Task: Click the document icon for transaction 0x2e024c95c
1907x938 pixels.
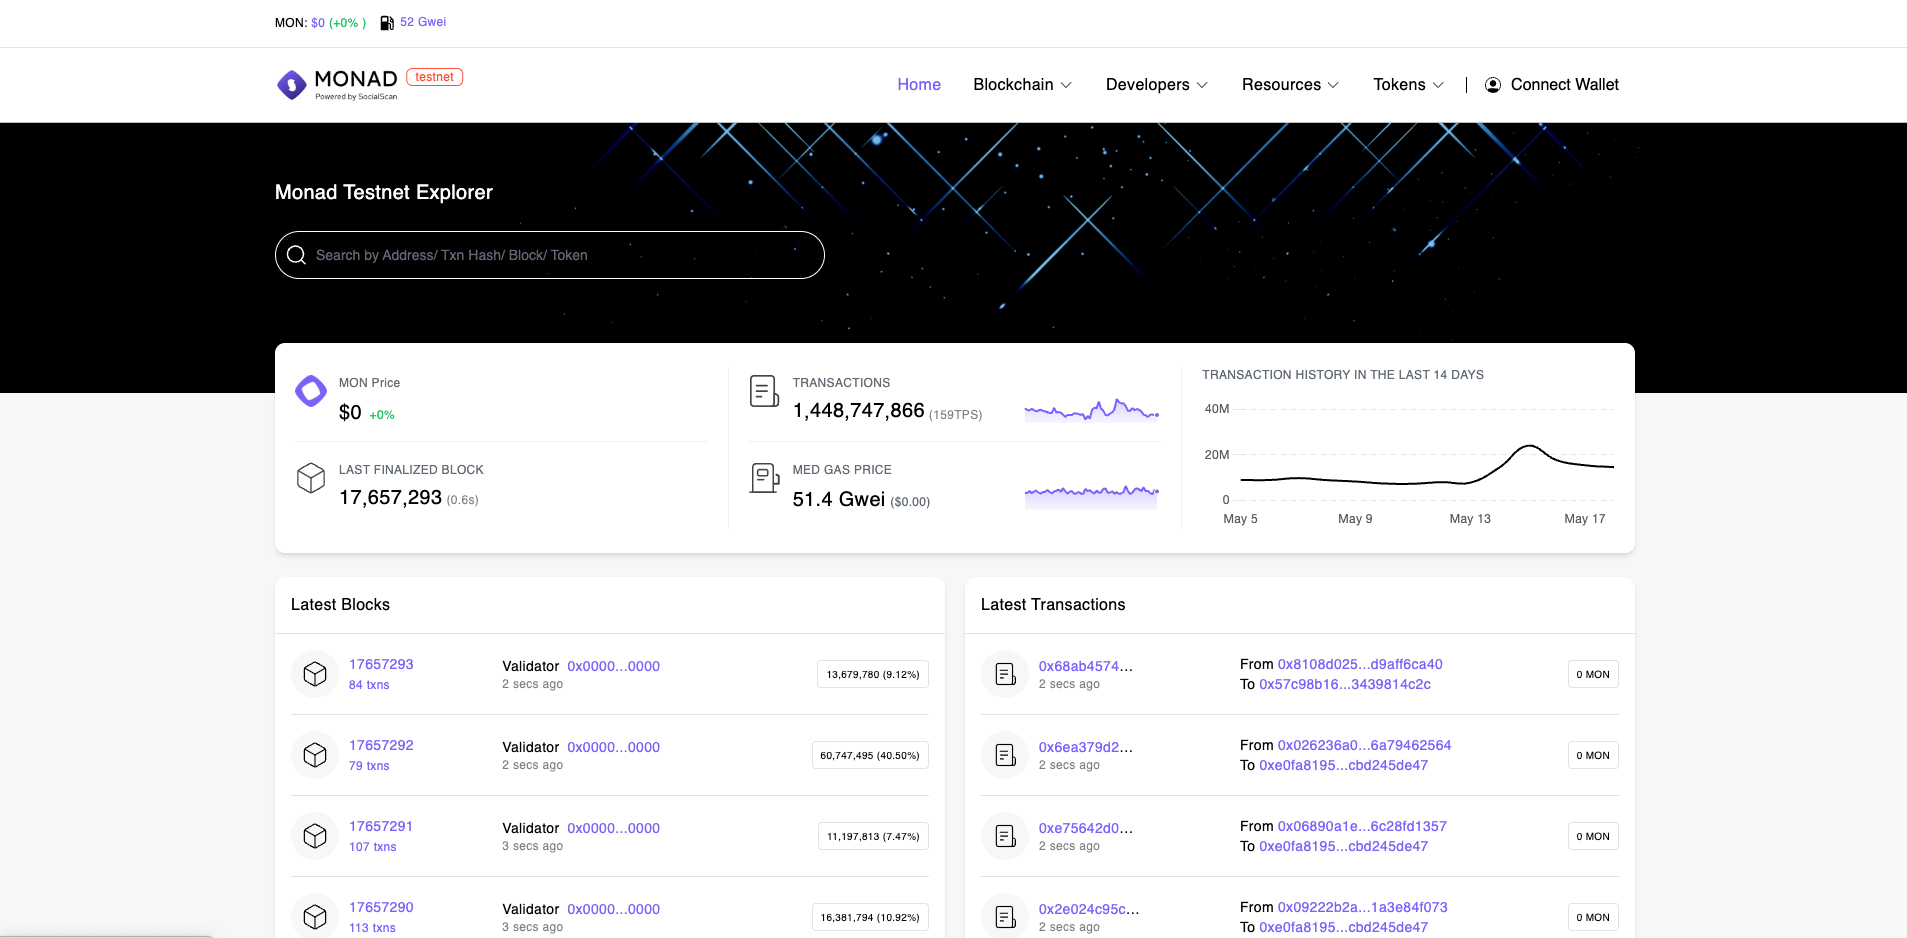Action: point(1005,916)
